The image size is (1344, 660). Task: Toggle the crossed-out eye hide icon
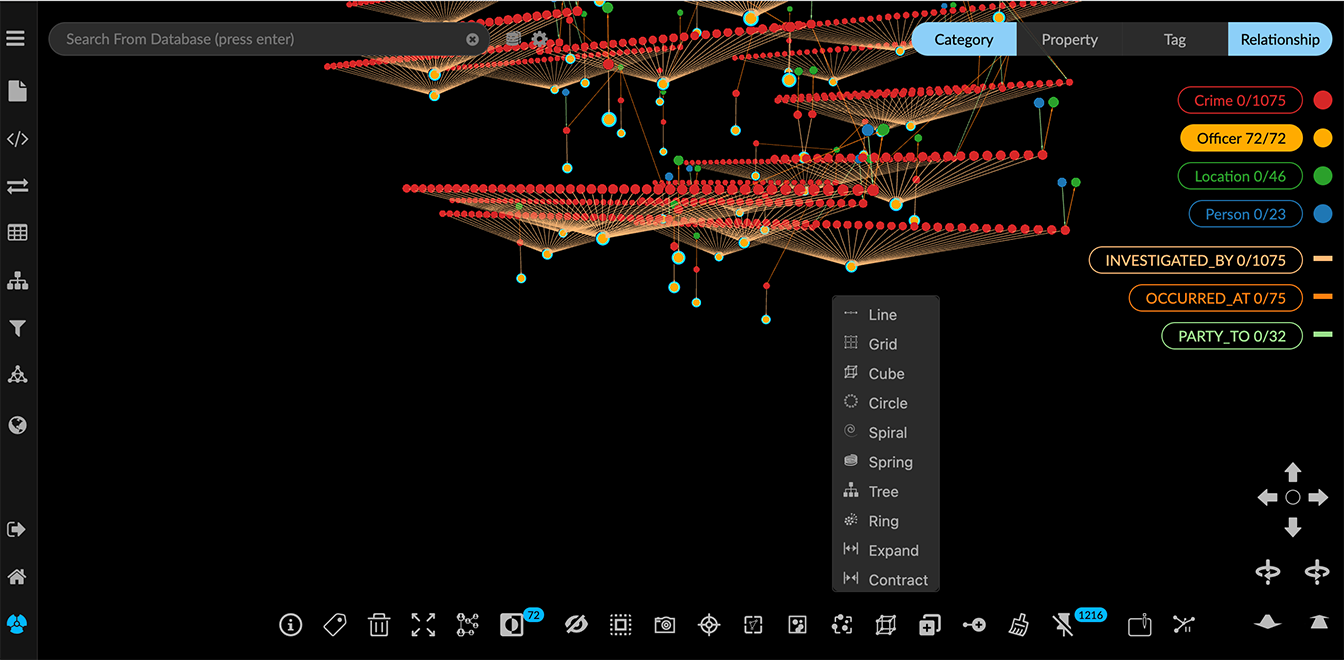(x=575, y=625)
